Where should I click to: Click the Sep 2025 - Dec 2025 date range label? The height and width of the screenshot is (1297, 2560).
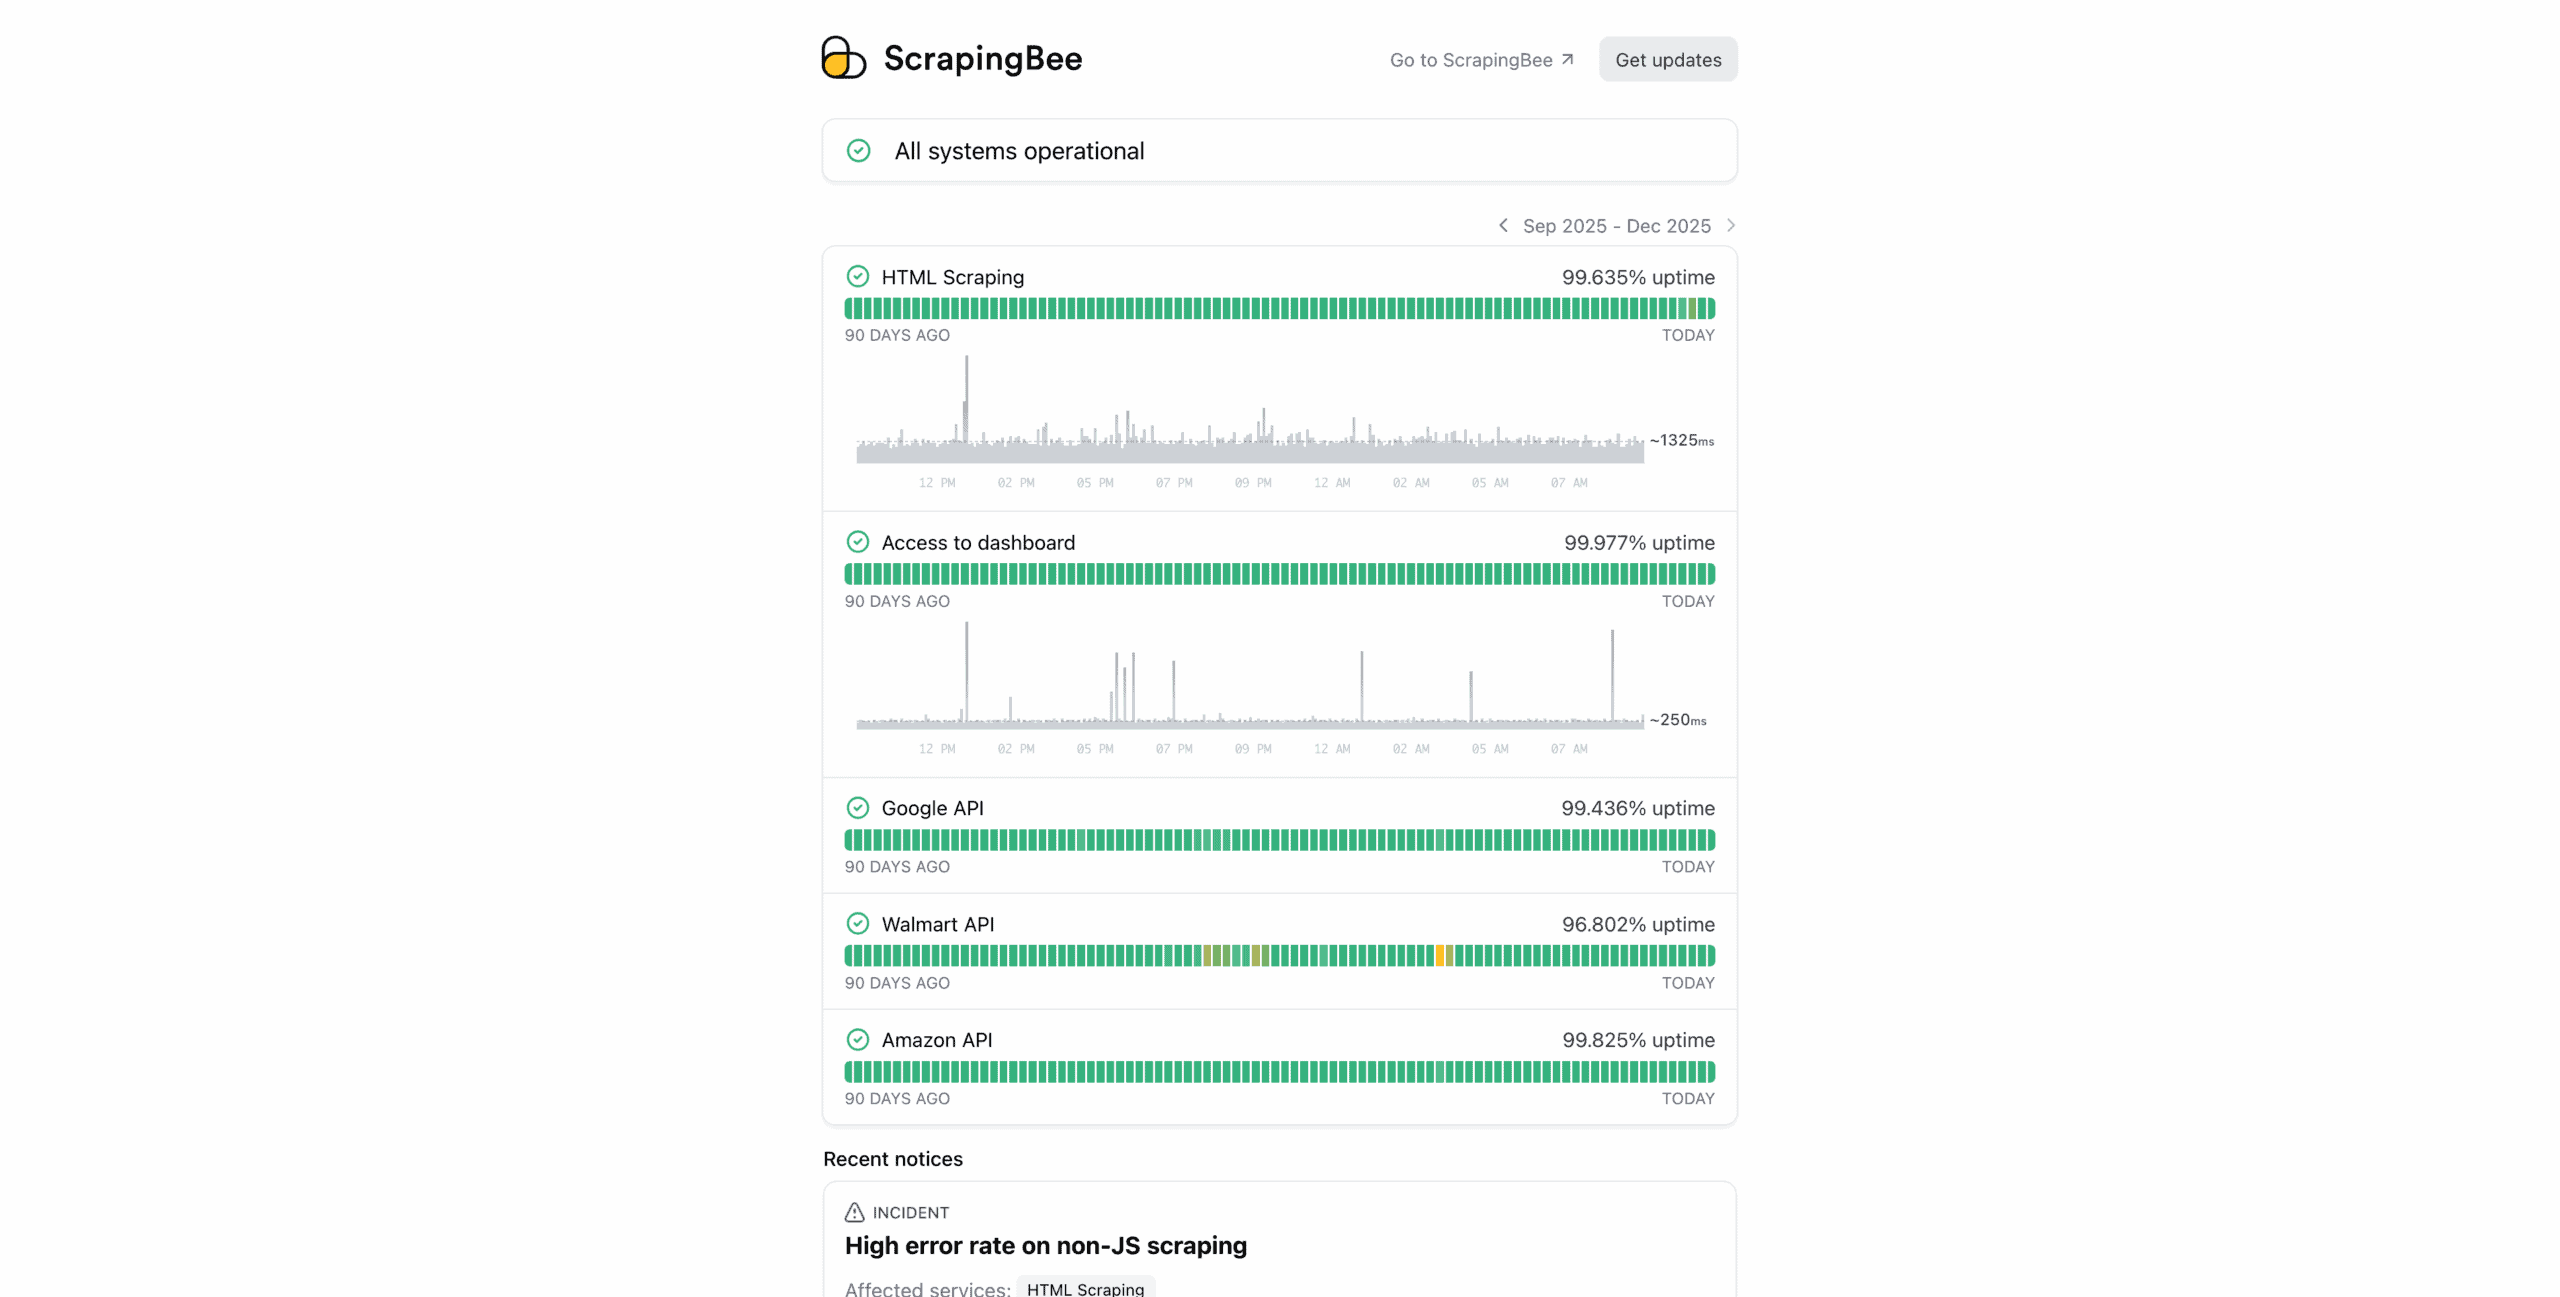1616,226
